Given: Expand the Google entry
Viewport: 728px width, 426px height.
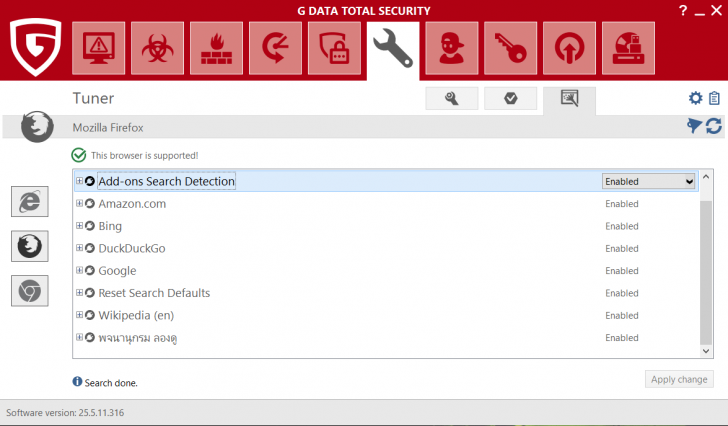Looking at the screenshot, I should 79,270.
